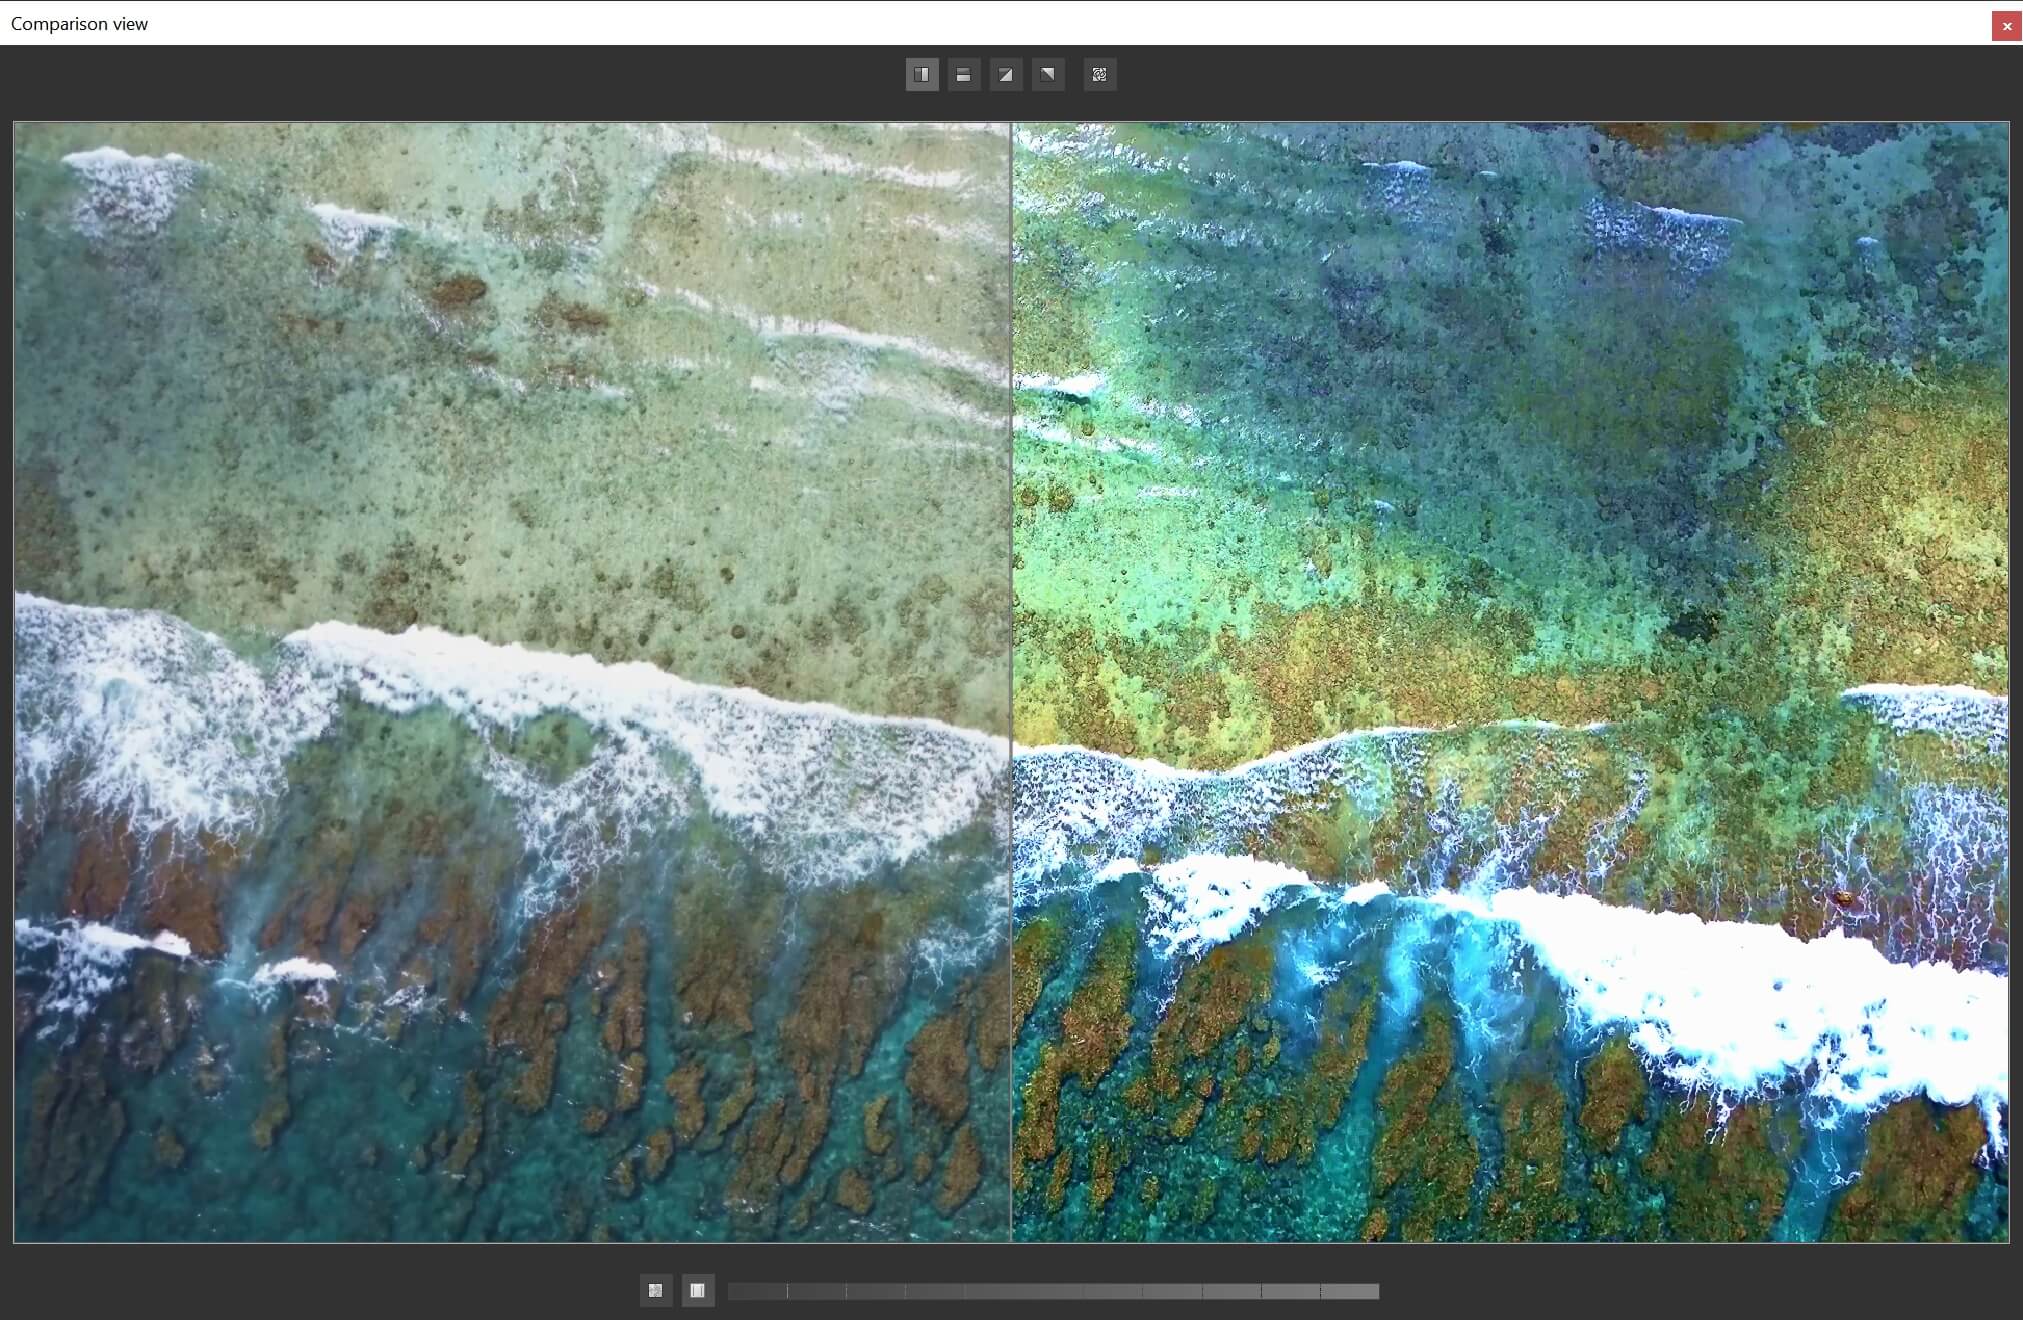2023x1320 pixels.
Task: Pick the second-darkest background shade segment
Action: 816,1292
